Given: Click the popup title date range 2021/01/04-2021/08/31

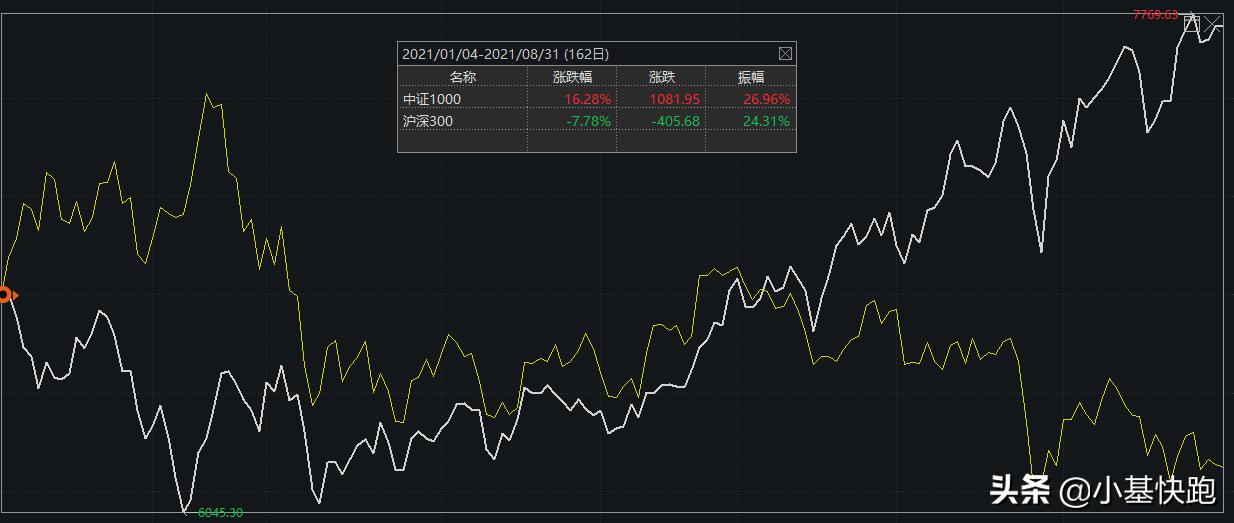Looking at the screenshot, I should tap(505, 54).
